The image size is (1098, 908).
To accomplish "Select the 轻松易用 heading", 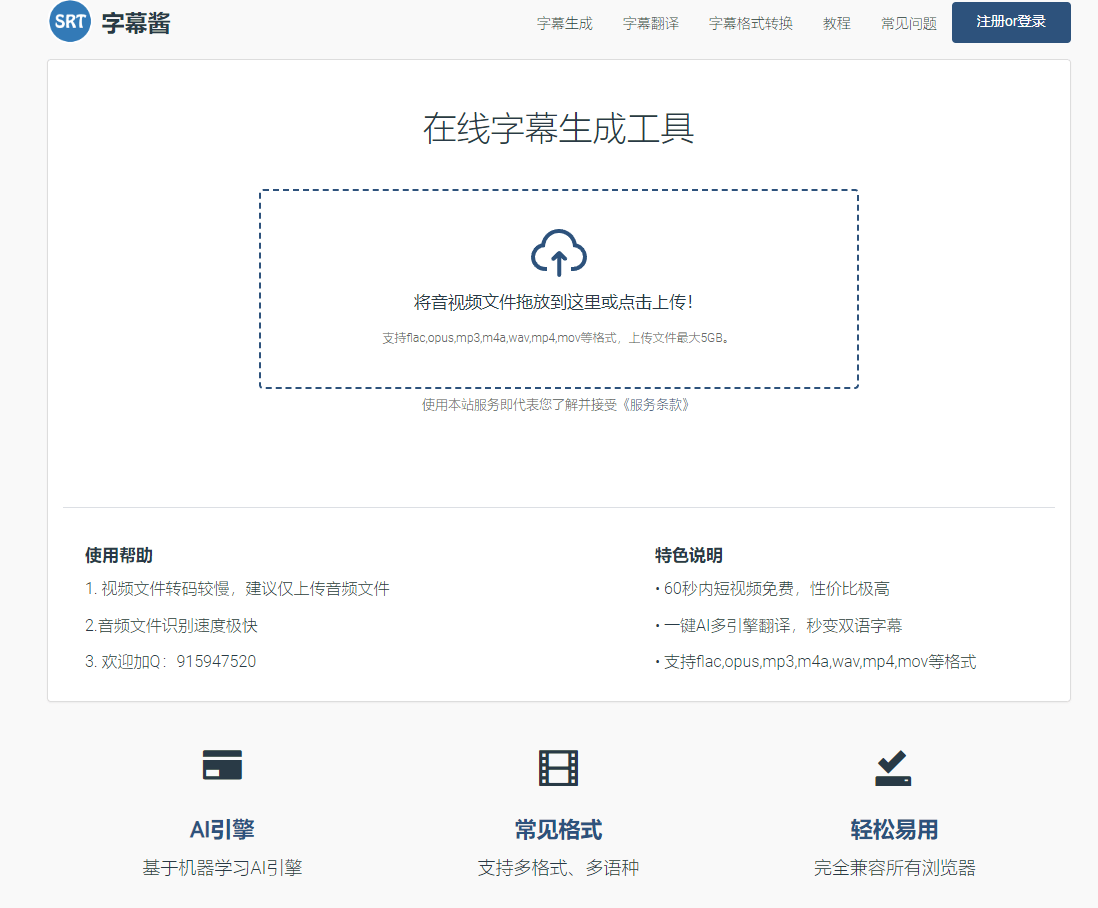I will coord(893,830).
